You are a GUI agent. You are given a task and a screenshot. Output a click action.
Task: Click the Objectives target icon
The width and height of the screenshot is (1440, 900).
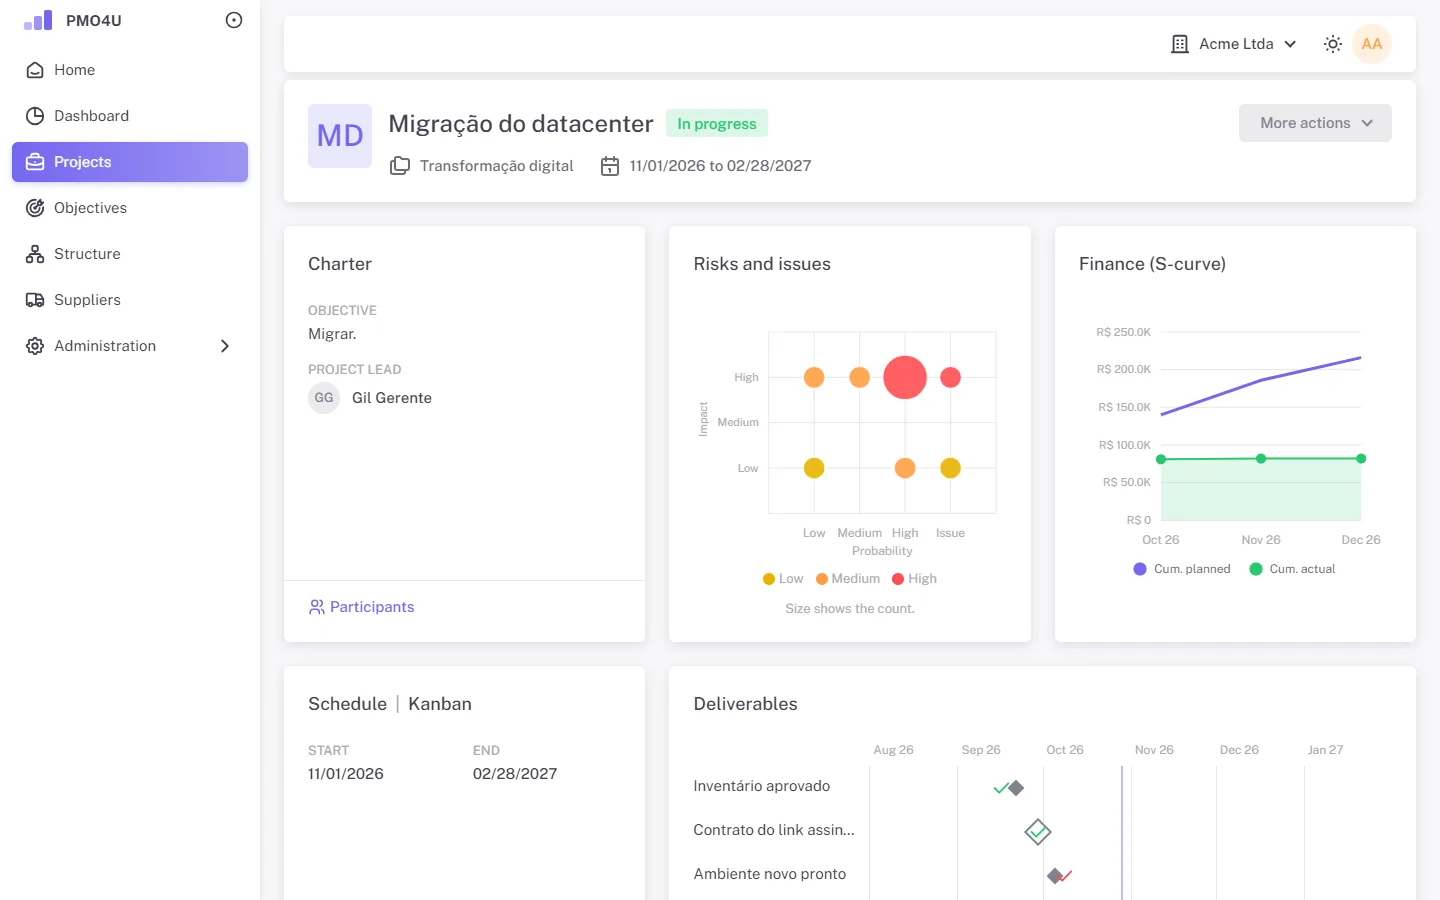[x=35, y=208]
